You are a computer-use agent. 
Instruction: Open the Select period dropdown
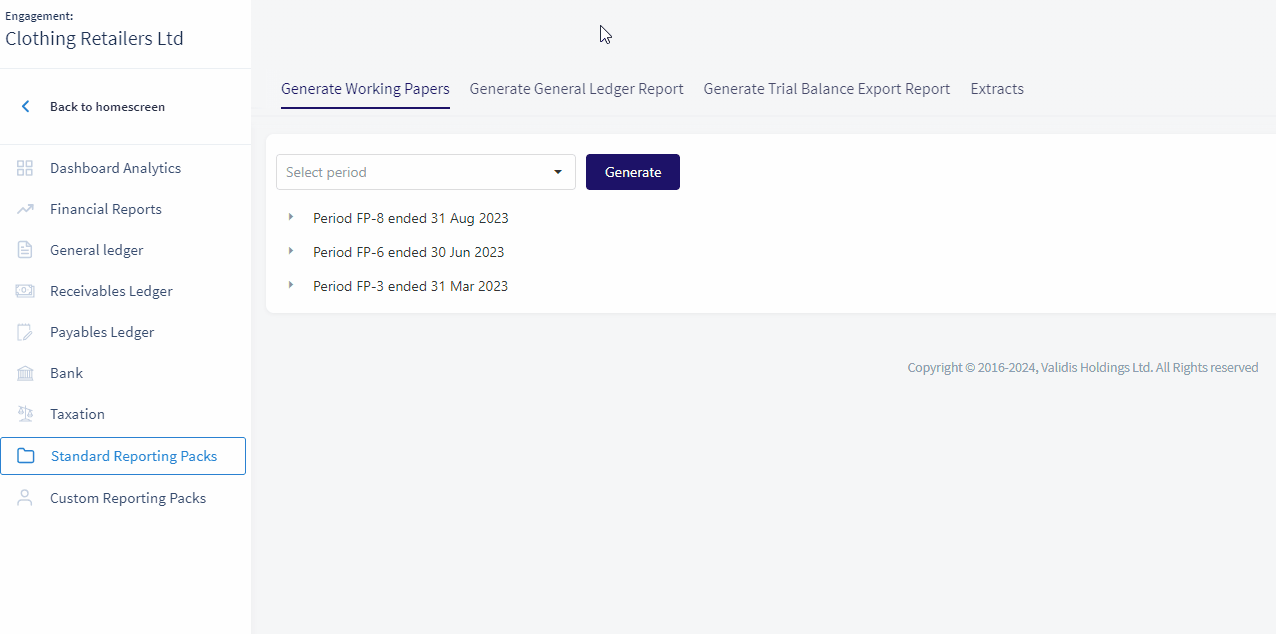click(425, 171)
